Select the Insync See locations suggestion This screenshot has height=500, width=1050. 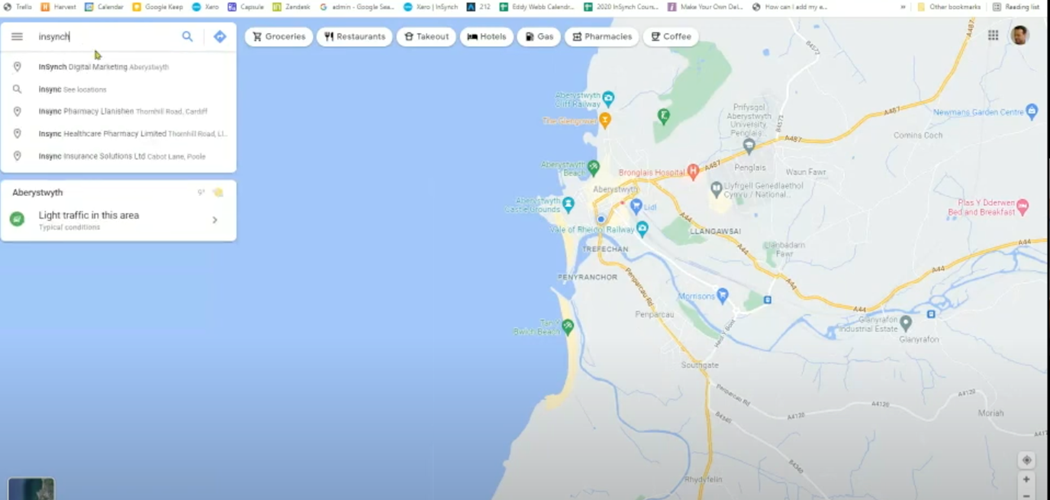point(72,89)
